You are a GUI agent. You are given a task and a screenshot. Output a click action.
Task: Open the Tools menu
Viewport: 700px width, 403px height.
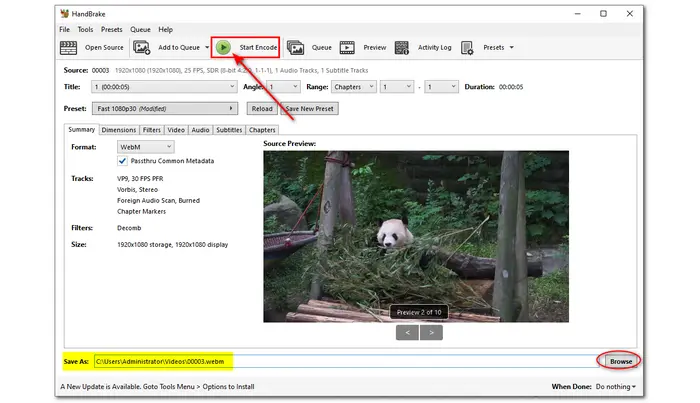pos(85,30)
